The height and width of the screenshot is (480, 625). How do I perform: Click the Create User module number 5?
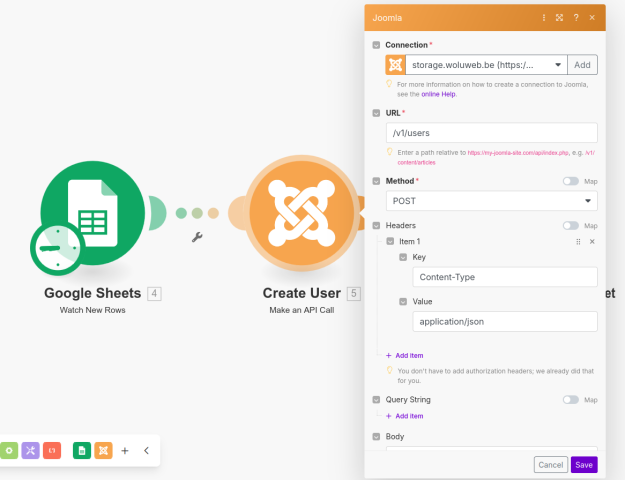click(x=354, y=294)
